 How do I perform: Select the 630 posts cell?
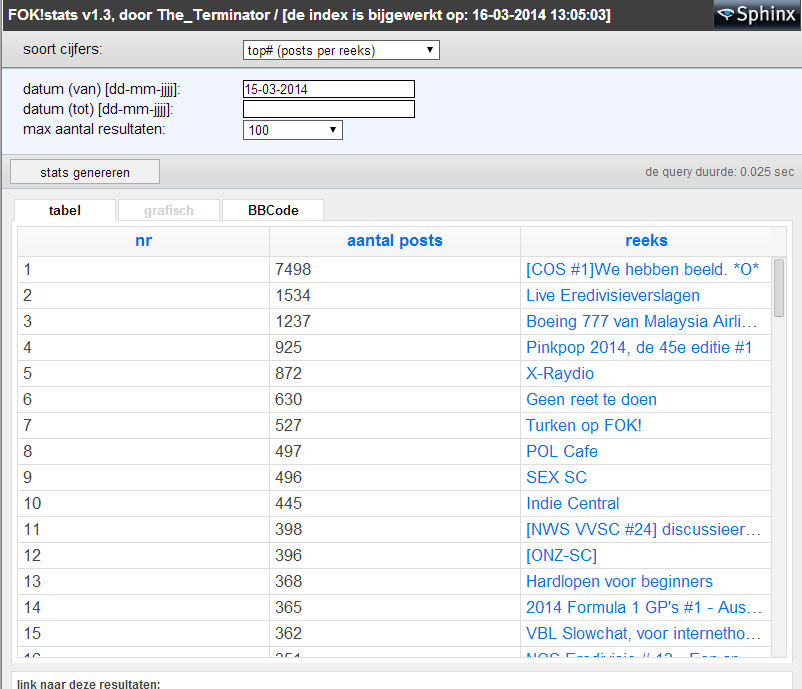395,399
